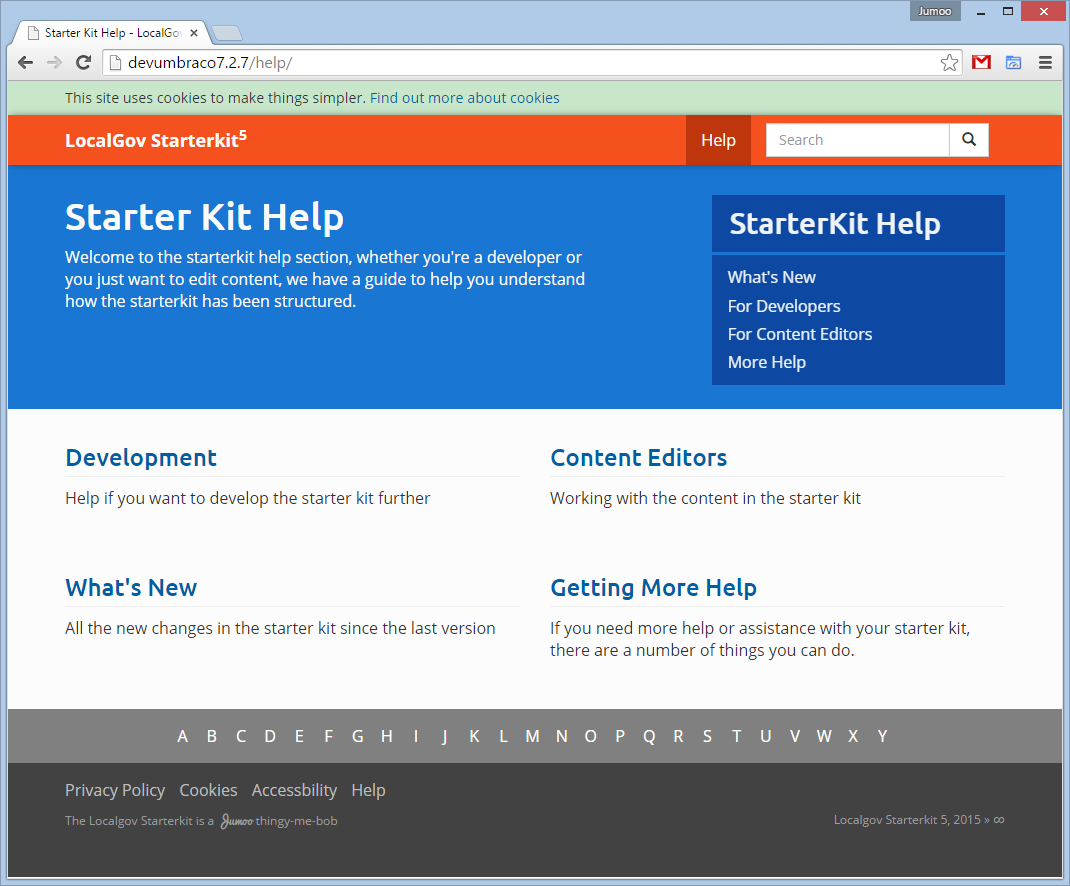Open the Accessbility footer link
The width and height of the screenshot is (1070, 886).
pyautogui.click(x=294, y=790)
